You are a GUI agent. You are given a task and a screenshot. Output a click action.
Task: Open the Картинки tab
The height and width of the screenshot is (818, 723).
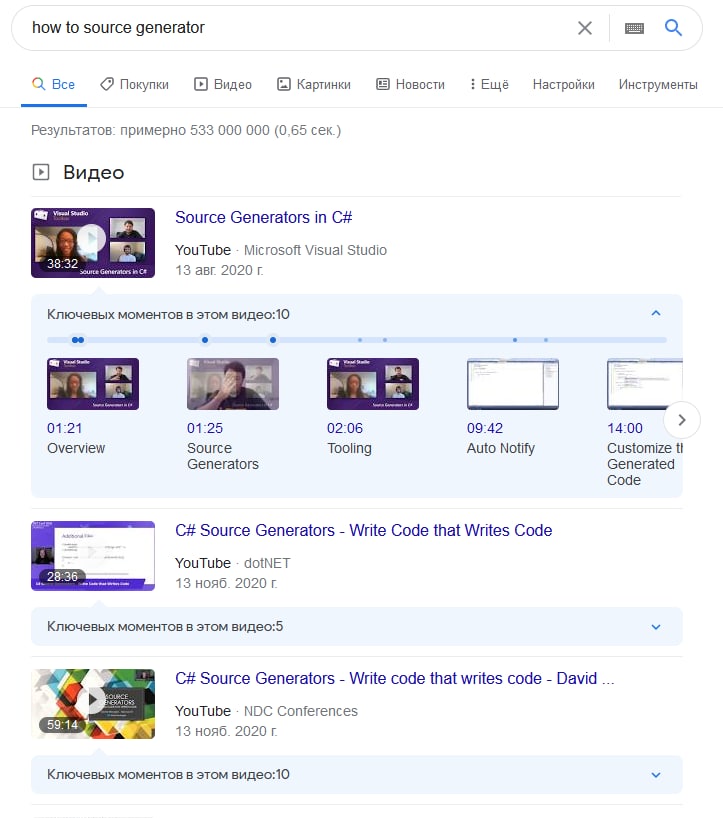tap(314, 85)
